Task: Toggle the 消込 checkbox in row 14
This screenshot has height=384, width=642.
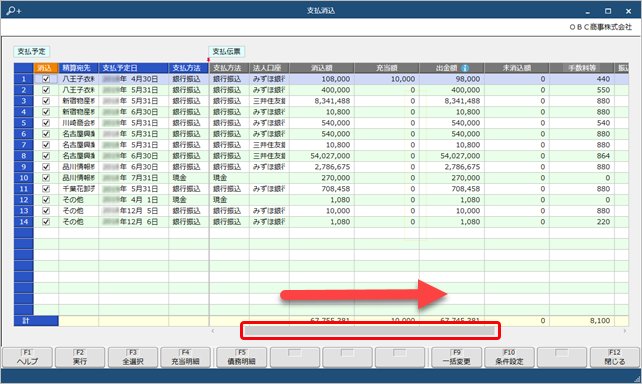Action: 46,222
